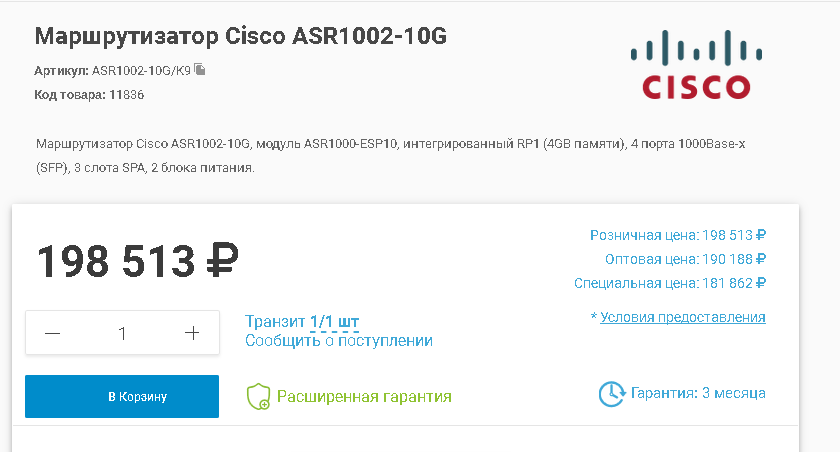Click the Оптовая цена 190 188 line

[685, 259]
